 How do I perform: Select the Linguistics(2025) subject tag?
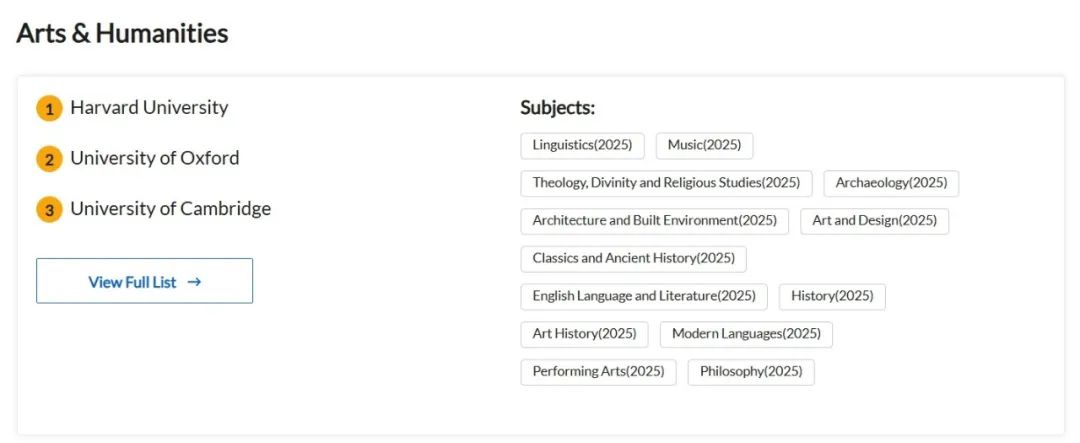[x=582, y=145]
